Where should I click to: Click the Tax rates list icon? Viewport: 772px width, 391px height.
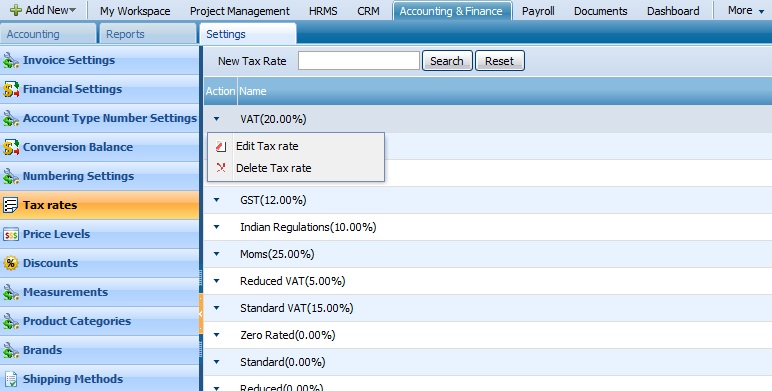(10, 205)
